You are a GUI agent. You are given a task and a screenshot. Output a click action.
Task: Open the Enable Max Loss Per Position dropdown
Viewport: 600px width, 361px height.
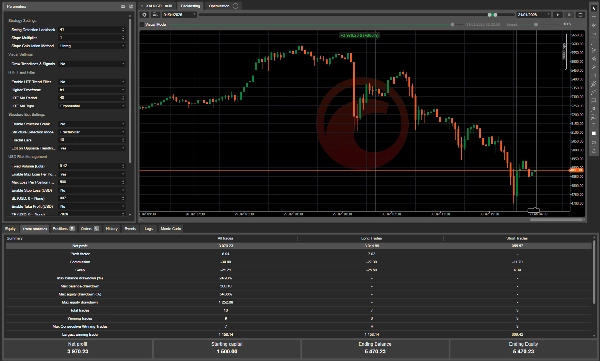click(x=92, y=174)
